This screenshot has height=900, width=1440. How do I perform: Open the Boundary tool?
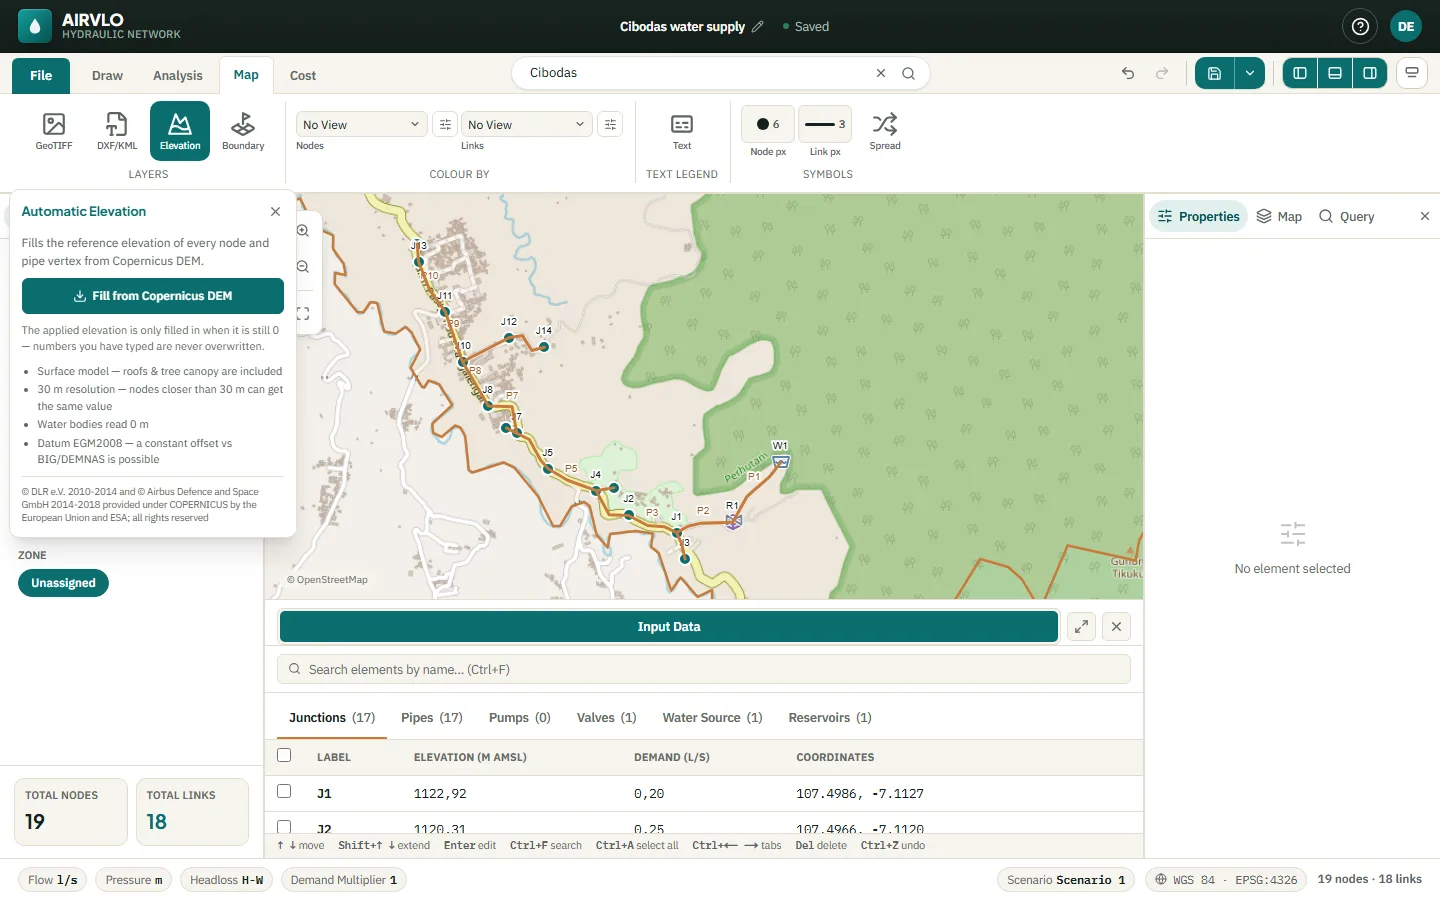tap(243, 131)
